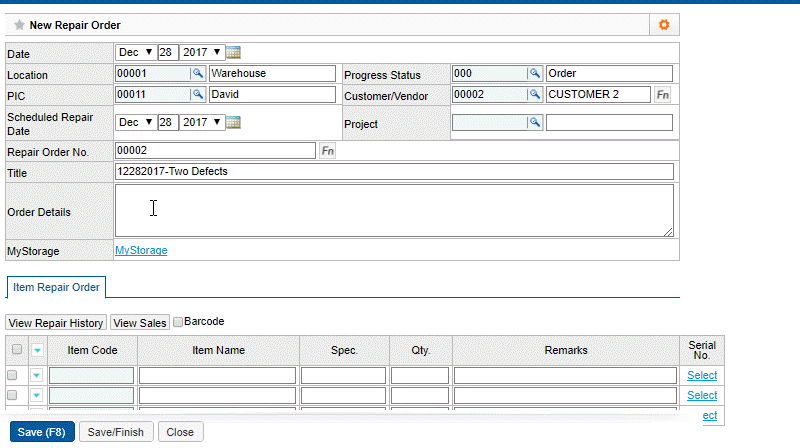Open the MyStorage link
The image size is (800, 448).
coord(141,251)
